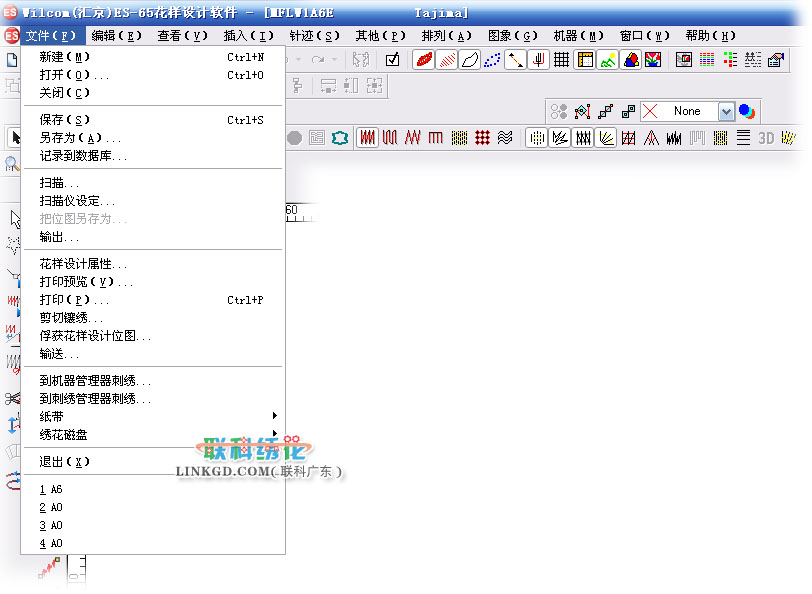Open the None combo box dropdown arrow
Screen dimensions: 812x594
(x=726, y=112)
